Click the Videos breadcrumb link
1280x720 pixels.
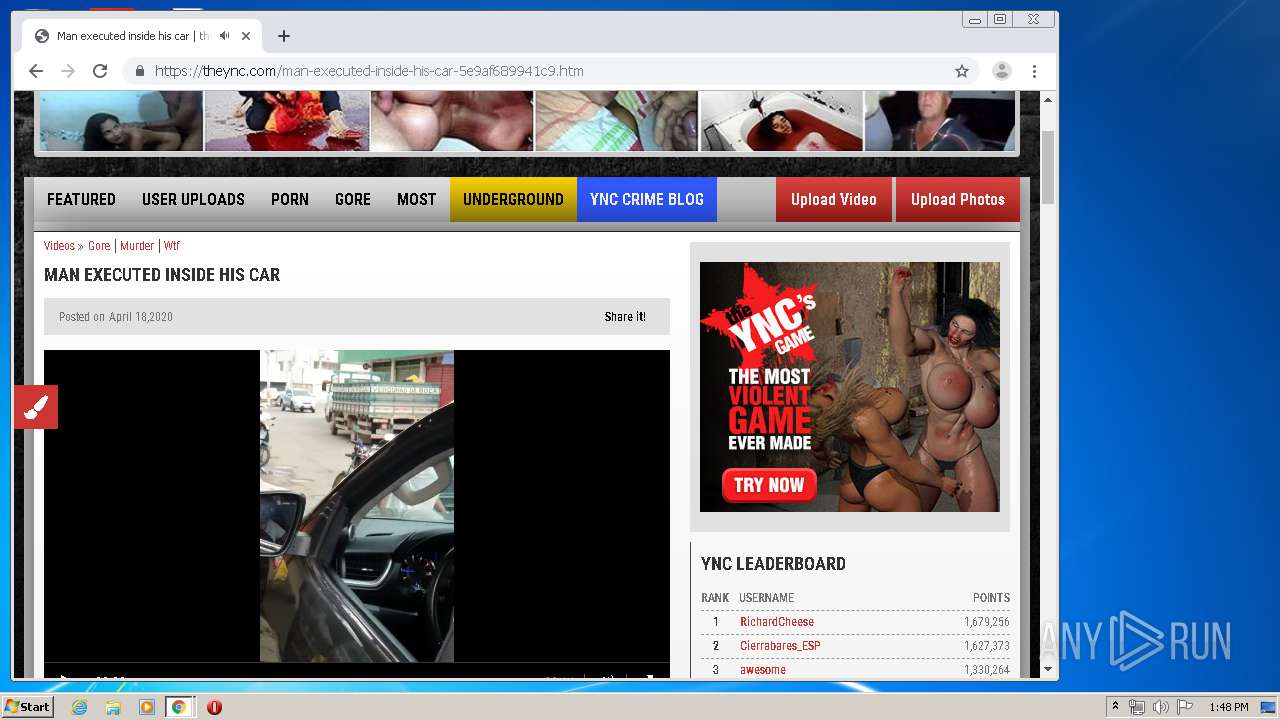pos(59,246)
